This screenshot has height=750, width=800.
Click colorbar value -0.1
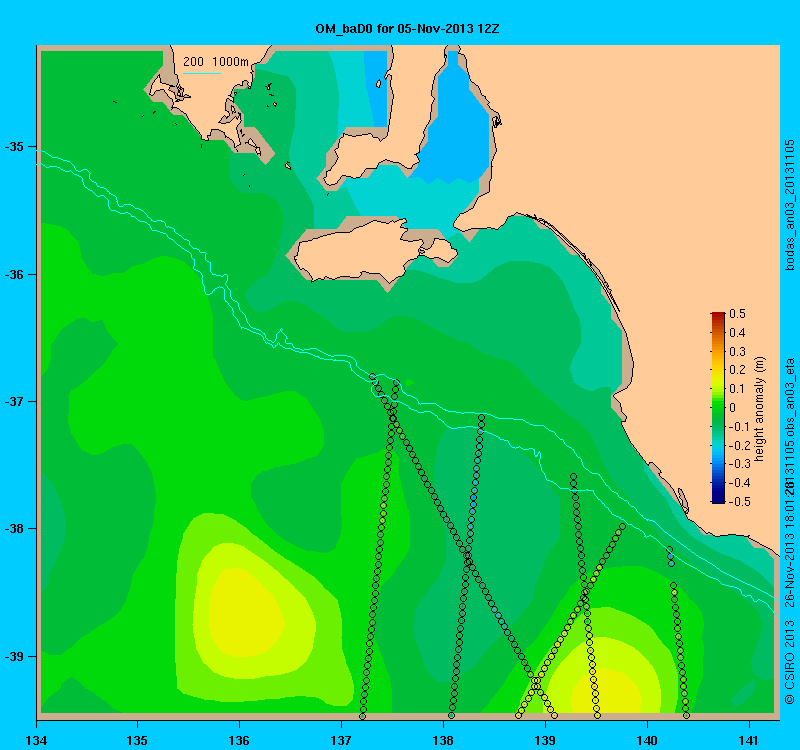click(x=738, y=427)
